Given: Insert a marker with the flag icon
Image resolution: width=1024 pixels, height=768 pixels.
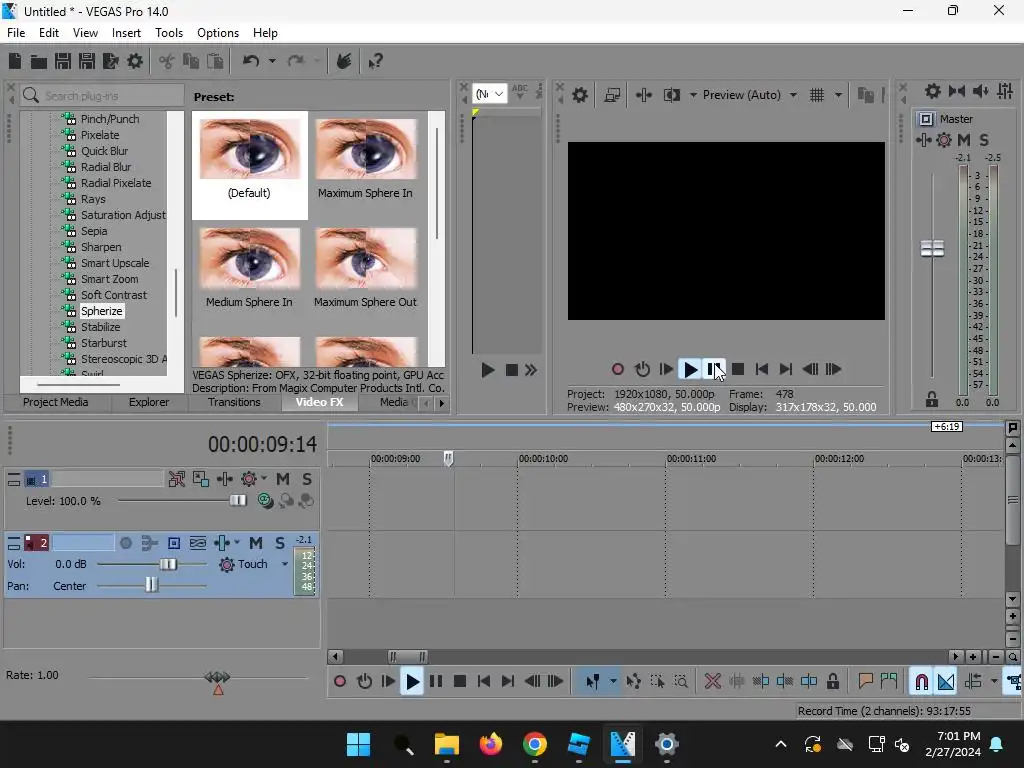Looking at the screenshot, I should pos(865,682).
